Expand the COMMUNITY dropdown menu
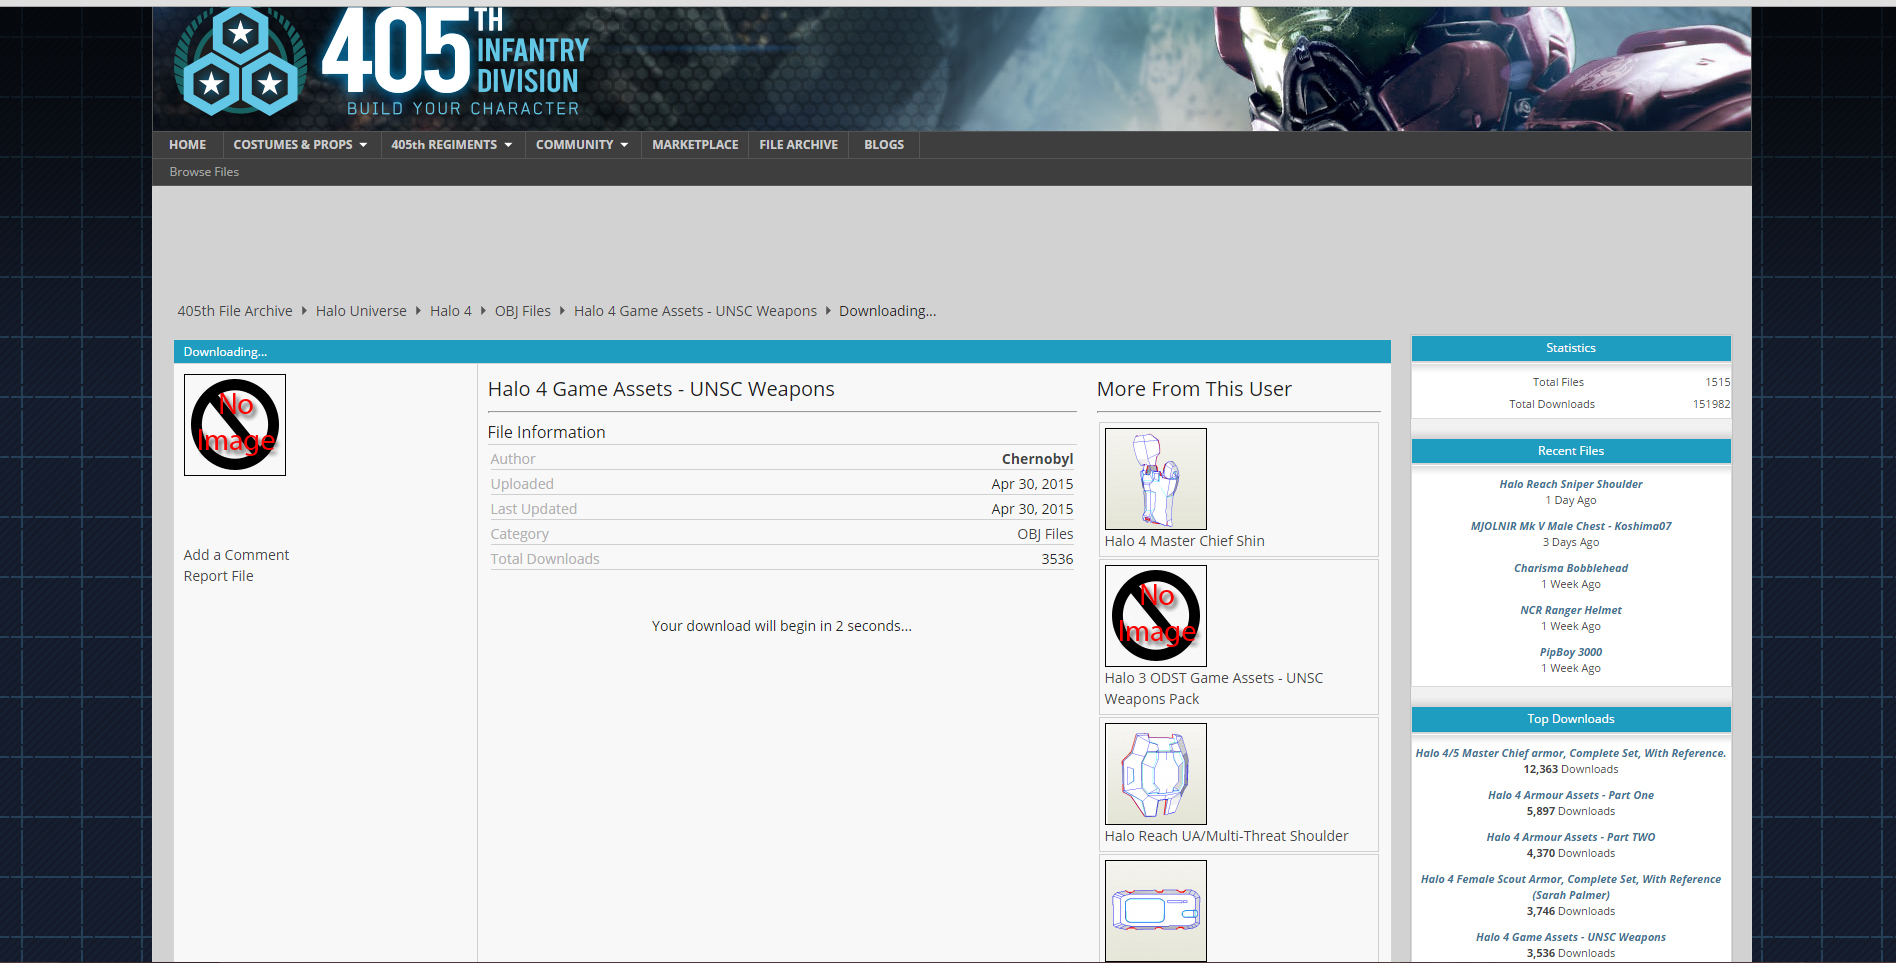The width and height of the screenshot is (1896, 963). click(582, 145)
